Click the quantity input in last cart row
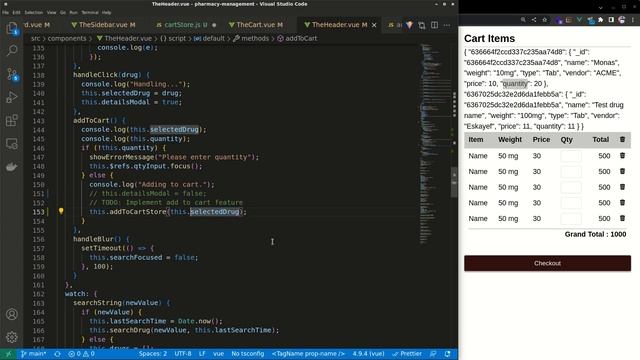The width and height of the screenshot is (640, 360). 571,219
